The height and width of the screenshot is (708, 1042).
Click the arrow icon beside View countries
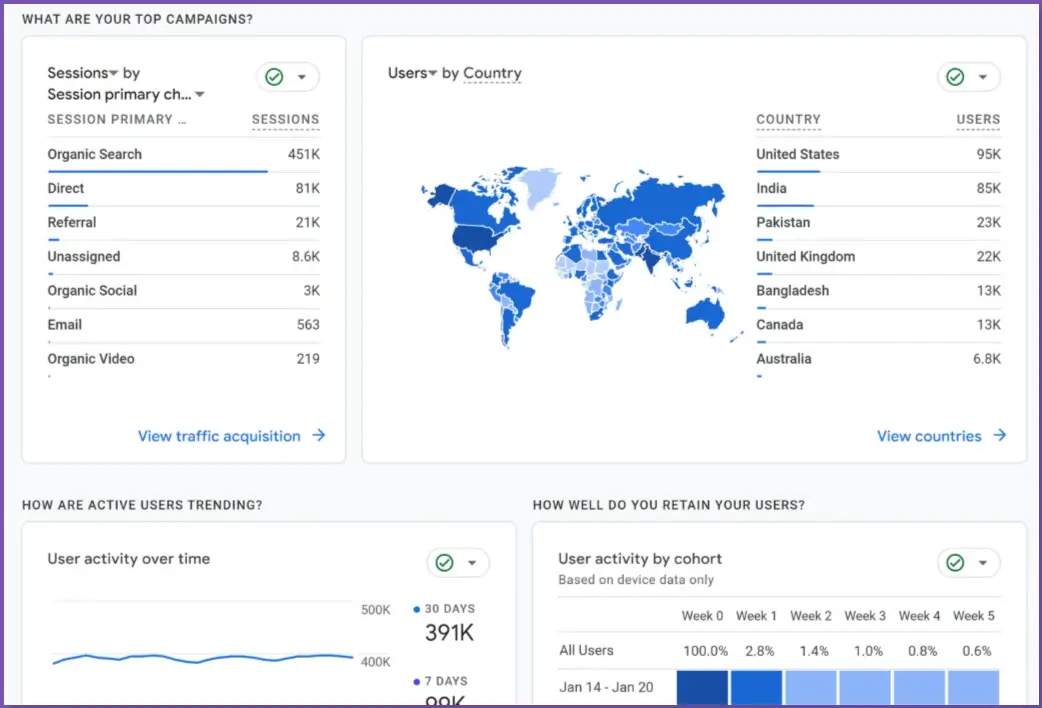998,436
